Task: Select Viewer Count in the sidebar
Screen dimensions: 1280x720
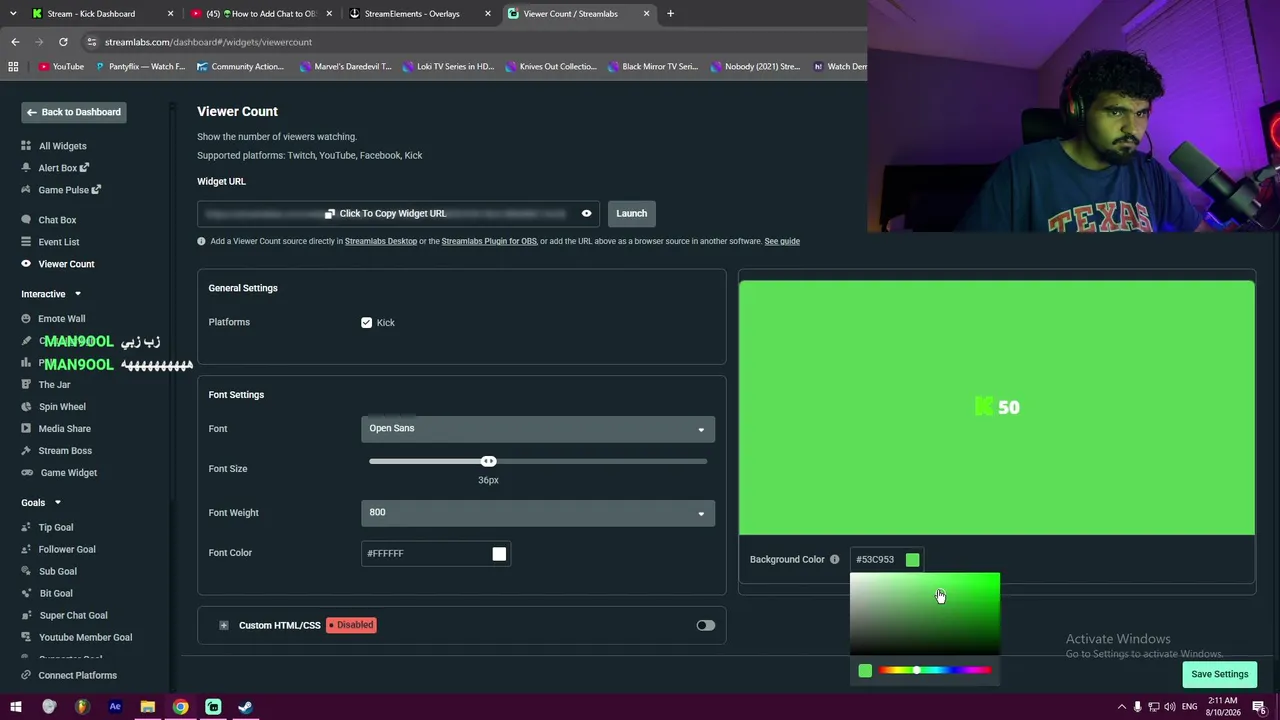Action: (x=66, y=264)
